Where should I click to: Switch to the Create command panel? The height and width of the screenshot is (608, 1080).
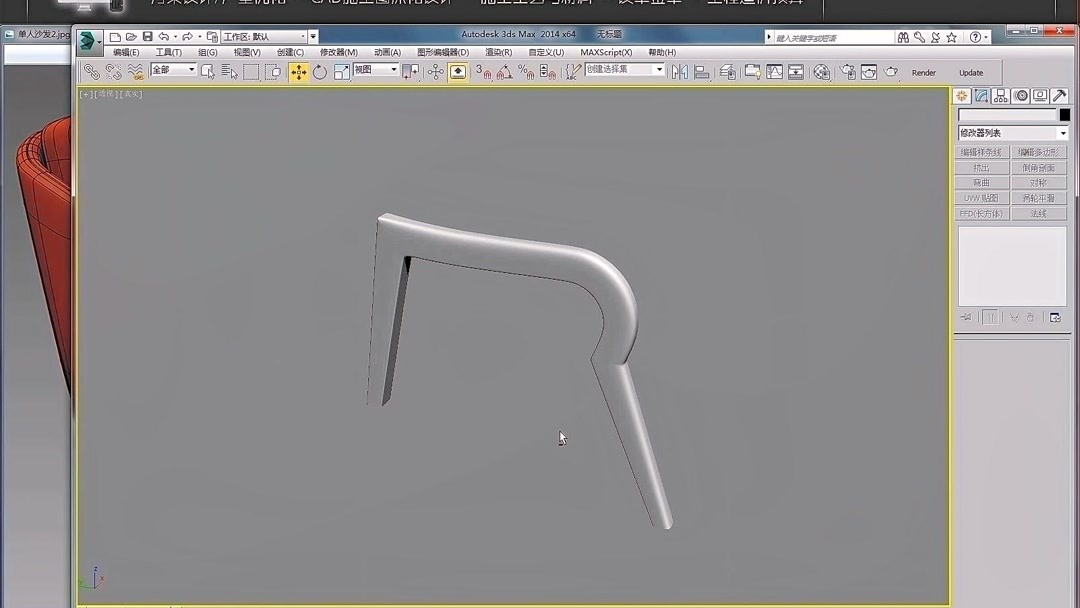coord(961,95)
